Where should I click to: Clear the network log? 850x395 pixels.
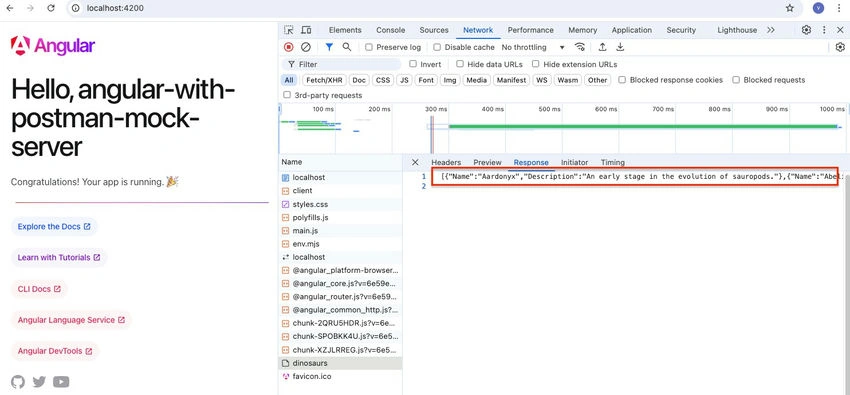click(x=306, y=47)
